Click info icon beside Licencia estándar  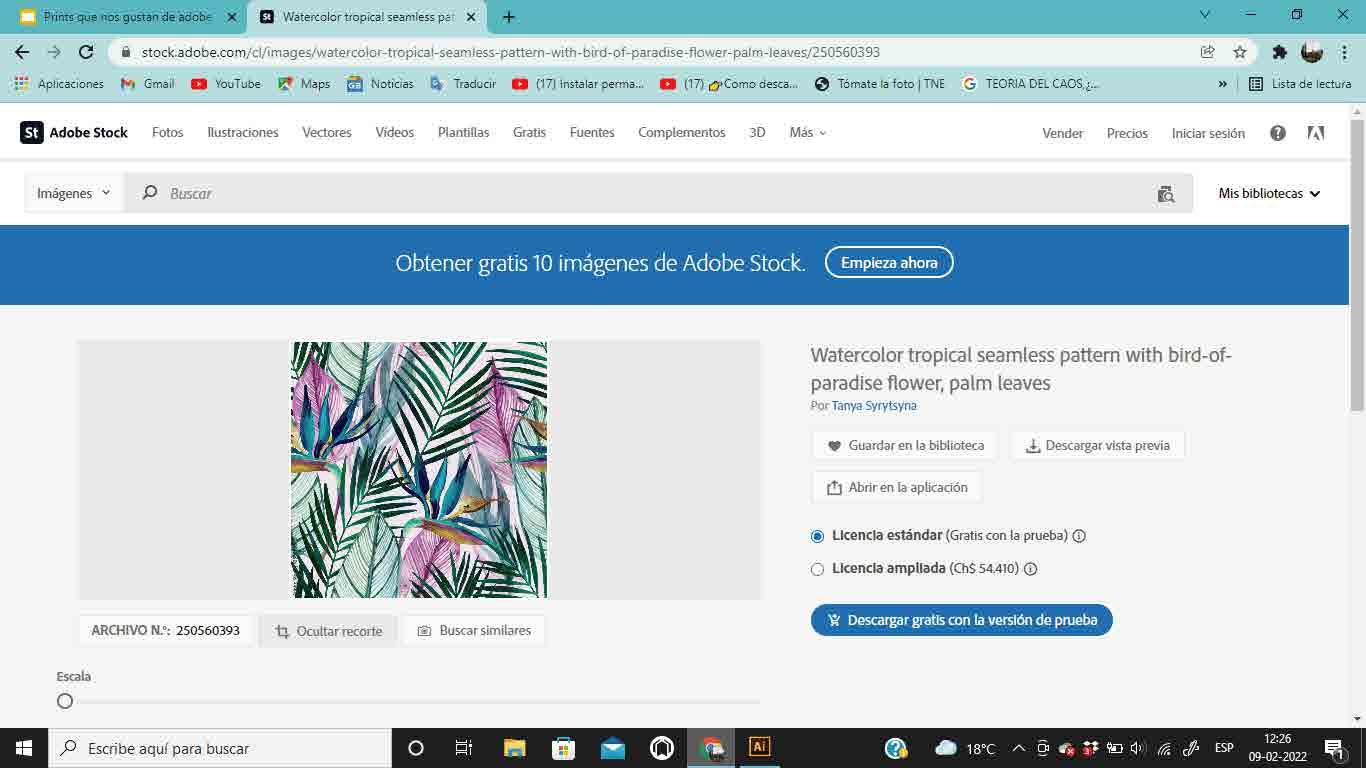[1079, 536]
